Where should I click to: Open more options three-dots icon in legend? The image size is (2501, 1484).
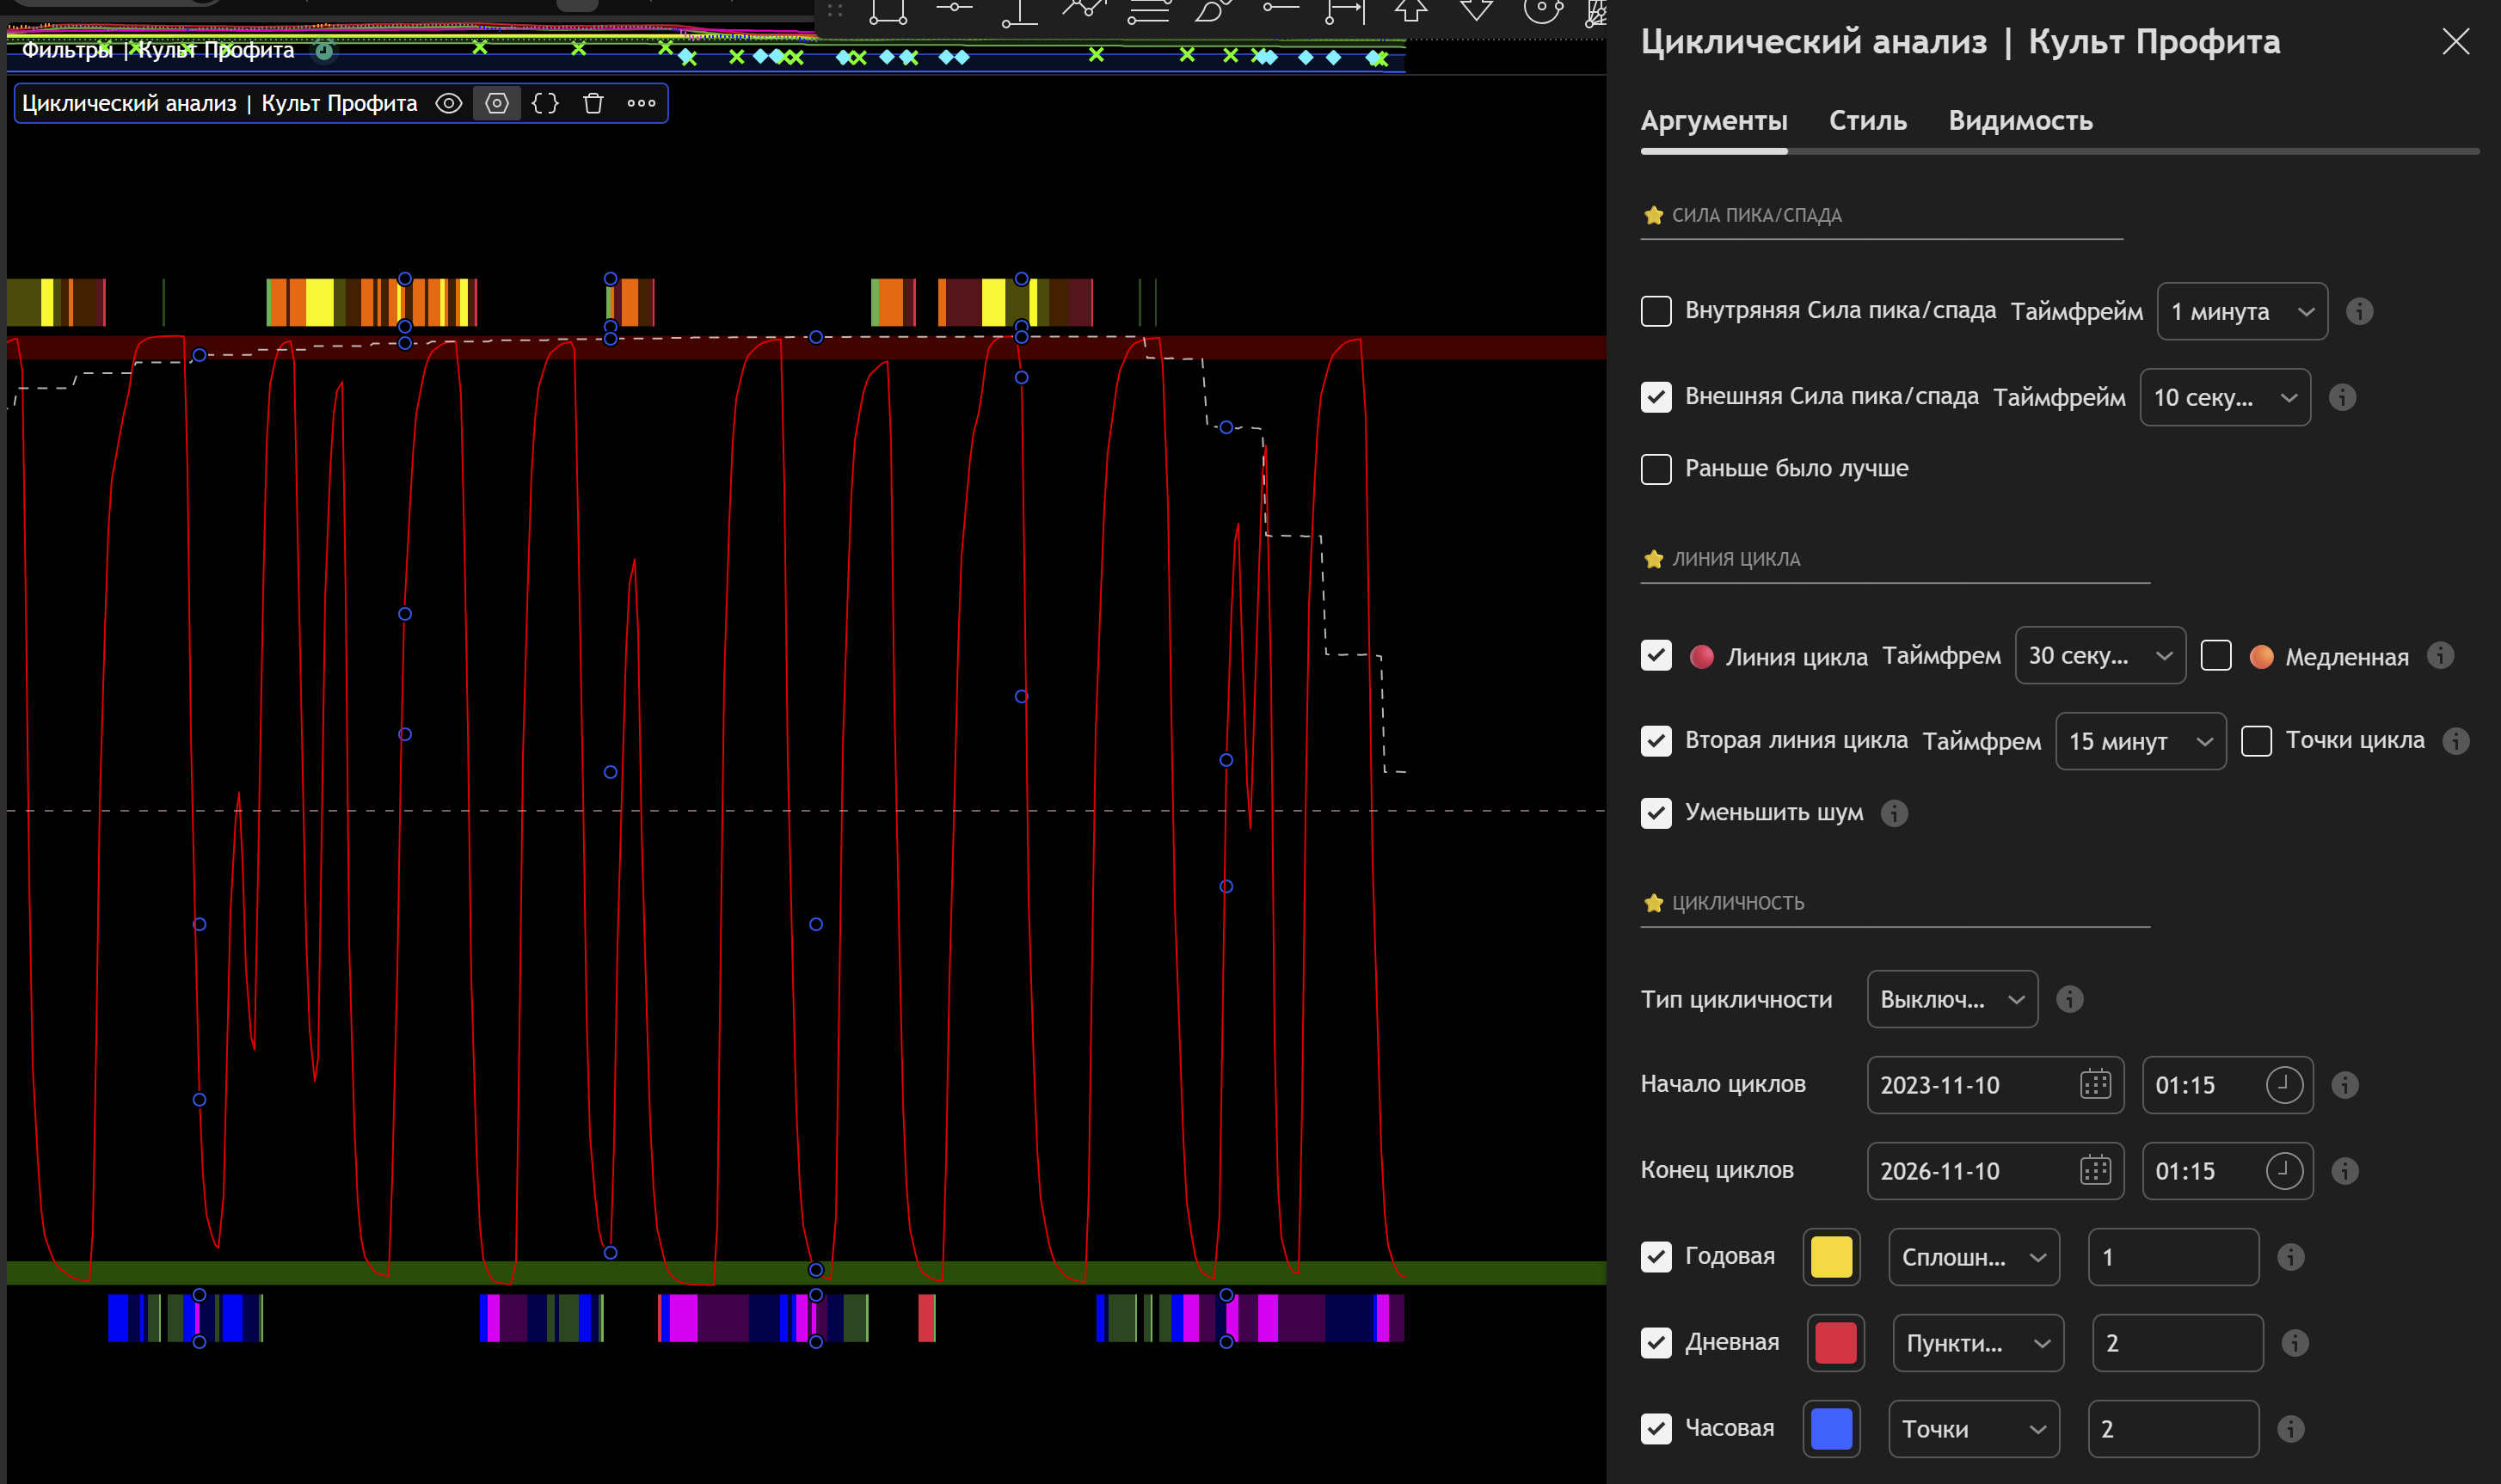(x=641, y=103)
